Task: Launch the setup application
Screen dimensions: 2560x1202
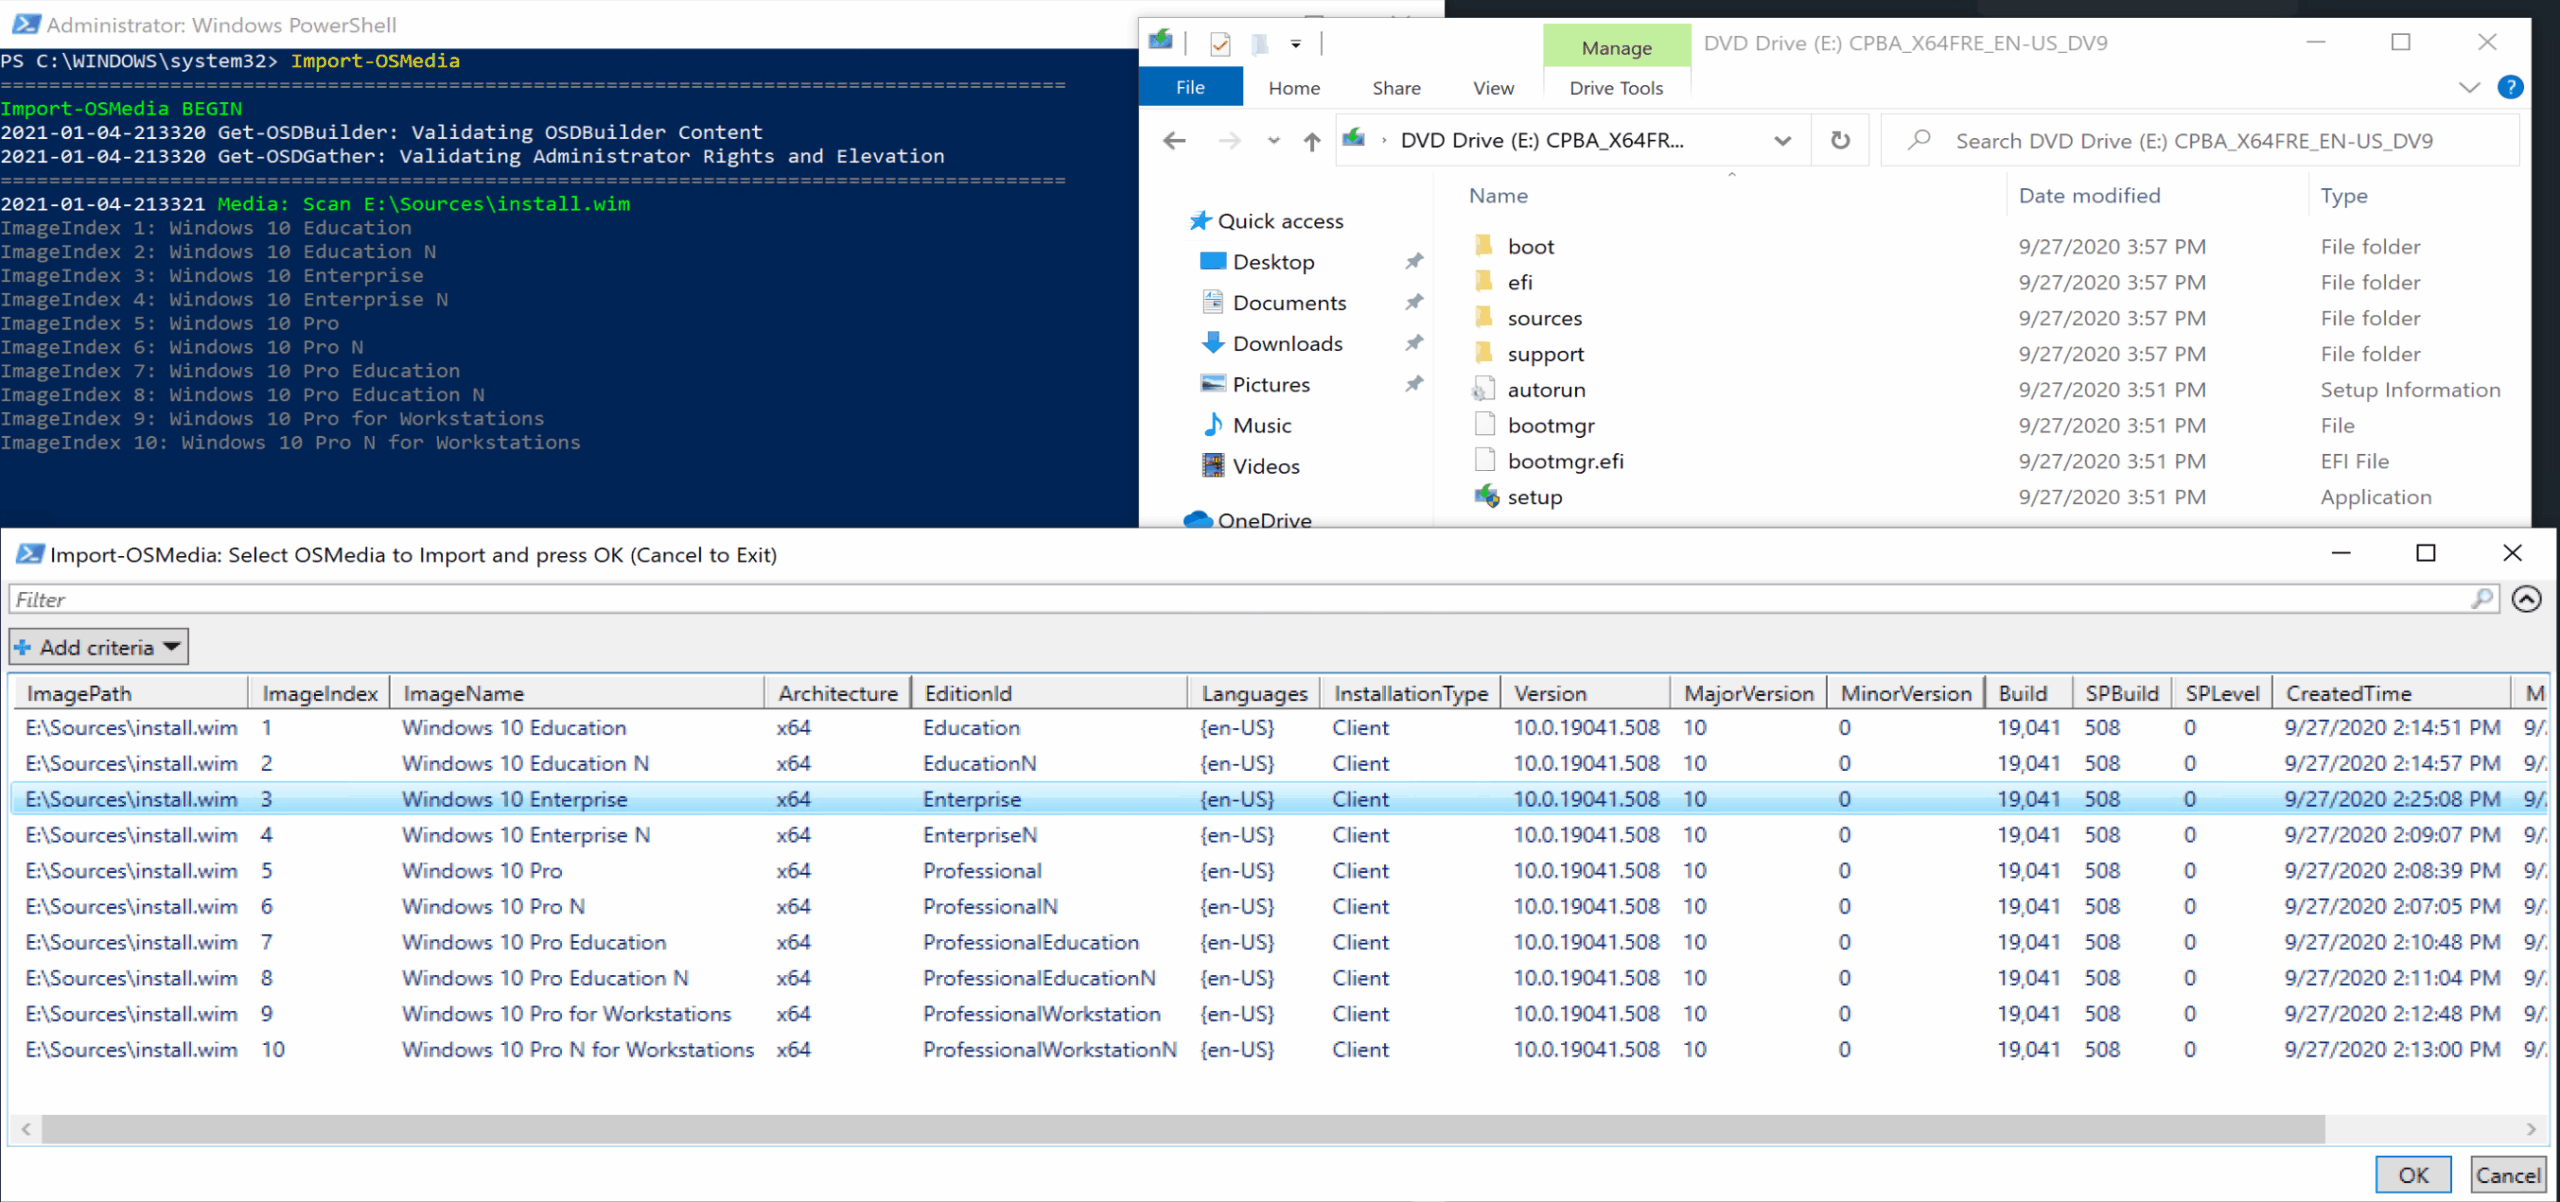Action: coord(1535,497)
